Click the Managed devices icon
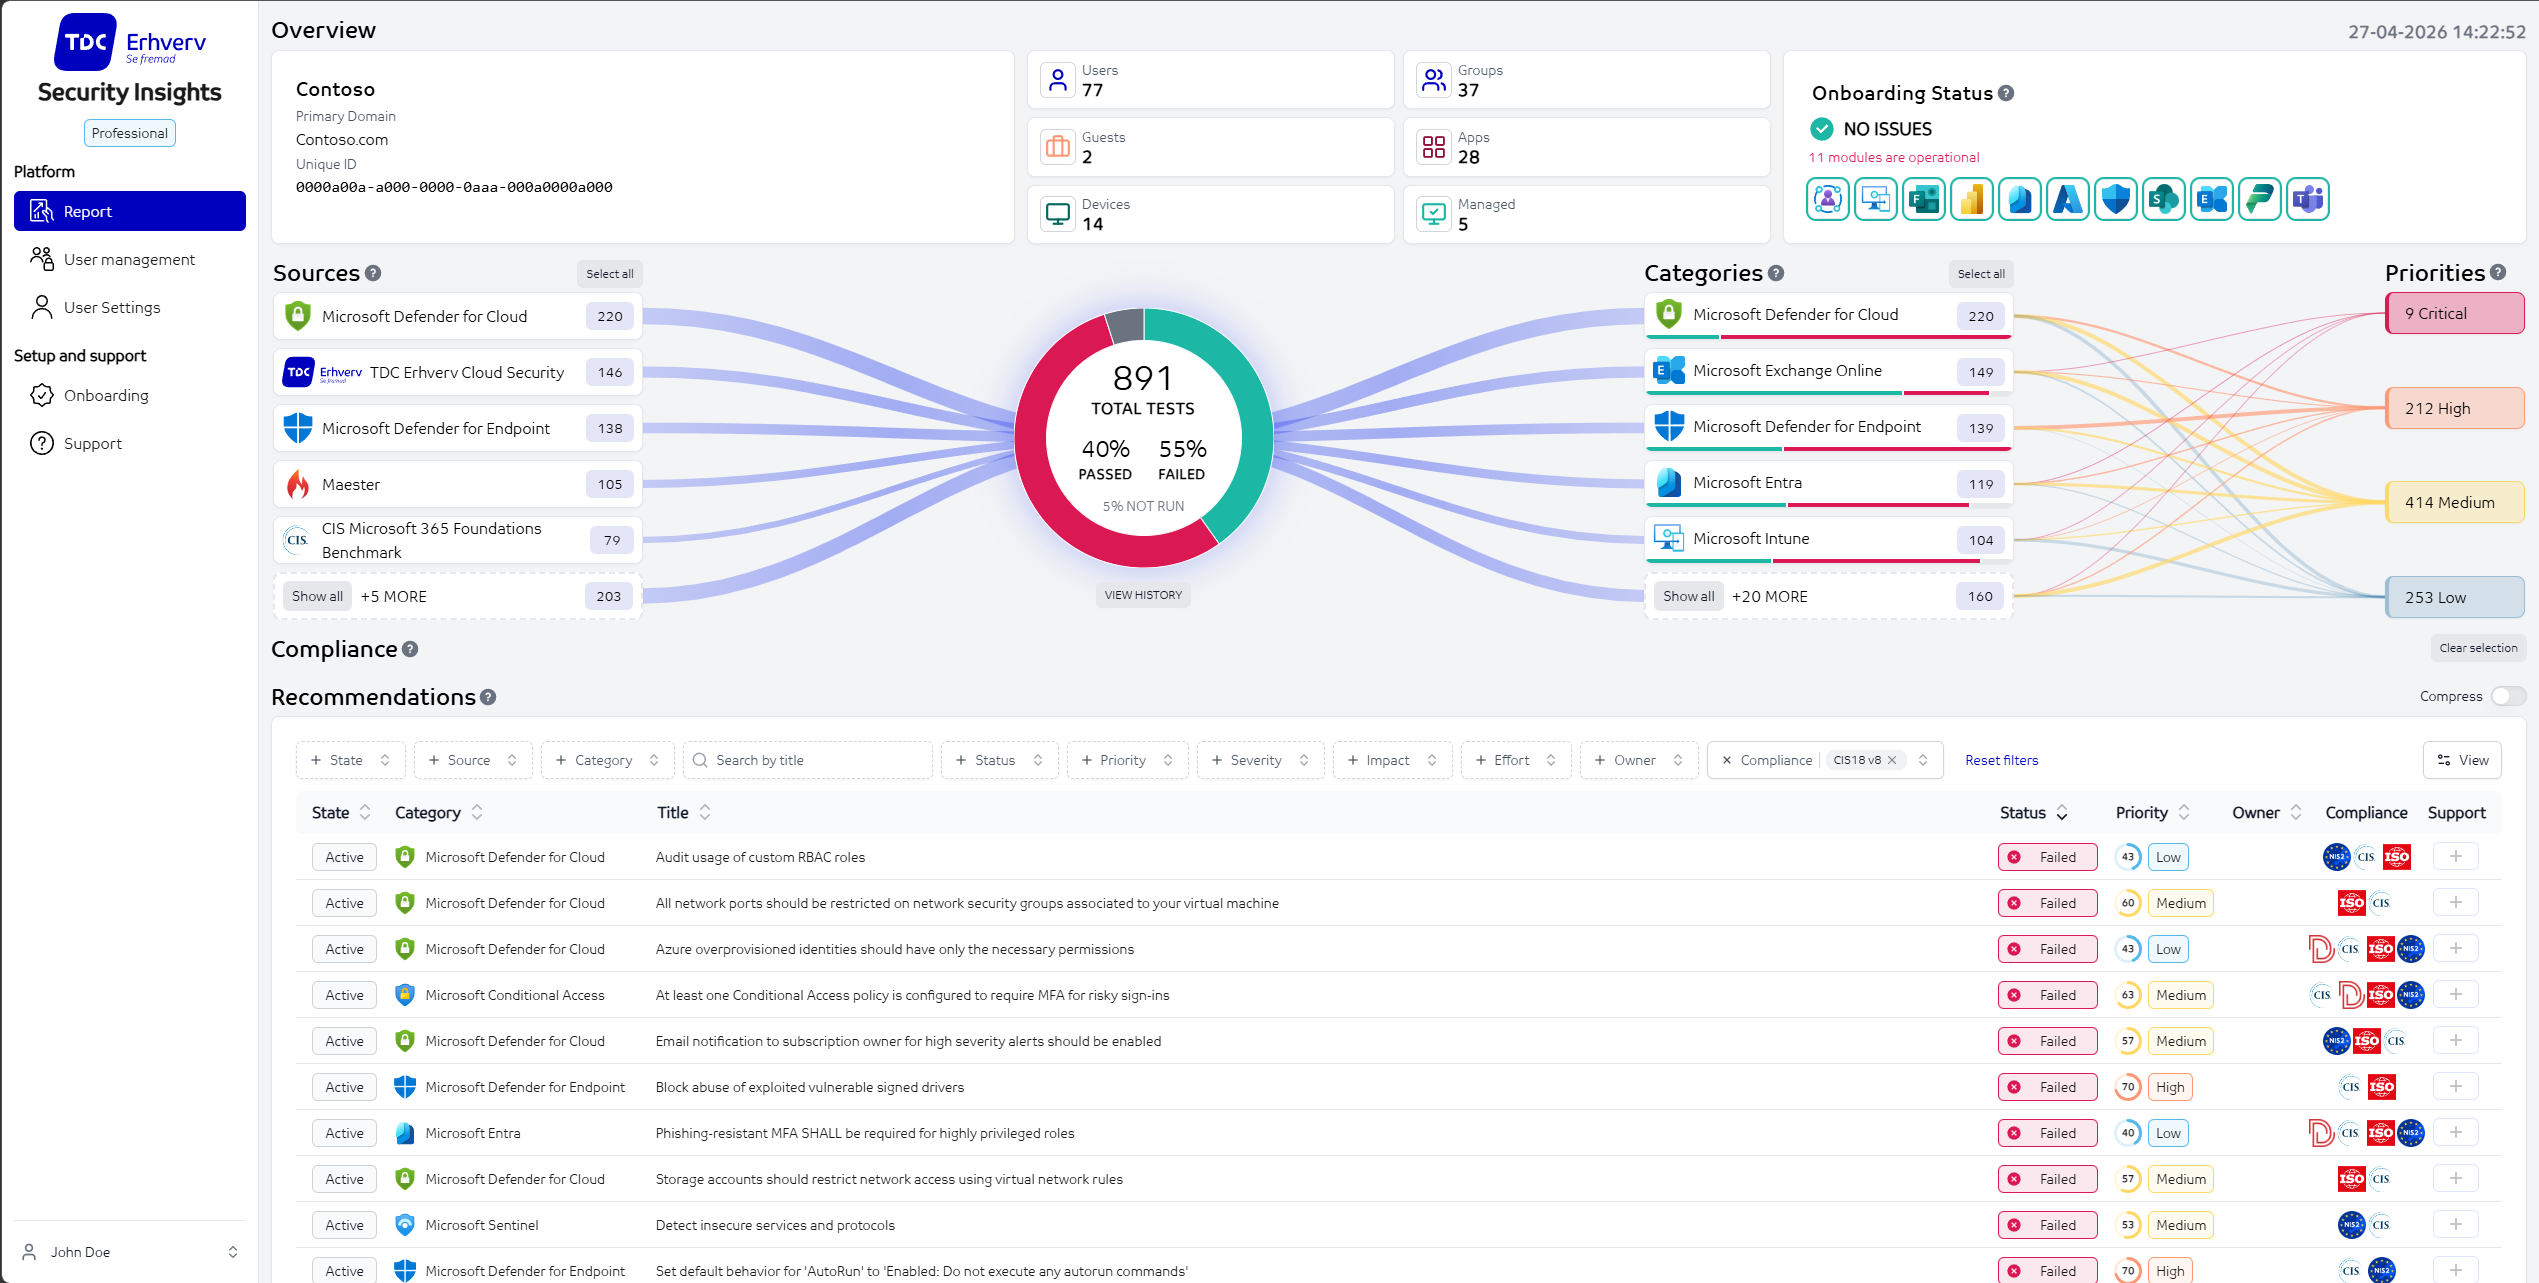The width and height of the screenshot is (2539, 1283). coord(1434,214)
